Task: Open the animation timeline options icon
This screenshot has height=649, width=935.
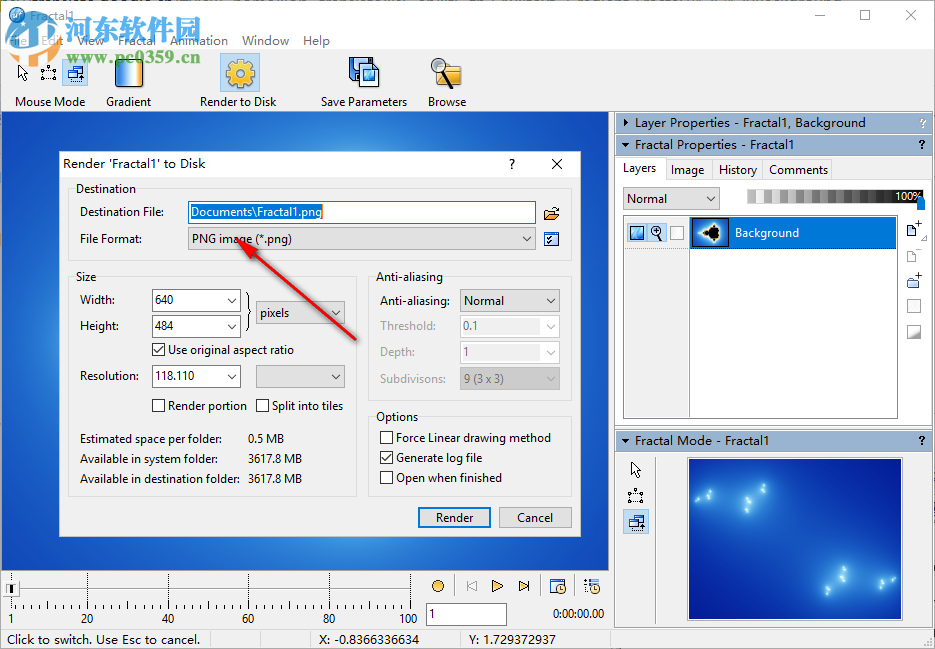Action: [x=592, y=586]
